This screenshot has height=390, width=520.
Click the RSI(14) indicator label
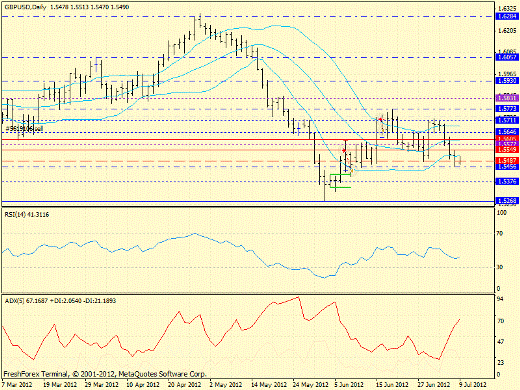27,215
